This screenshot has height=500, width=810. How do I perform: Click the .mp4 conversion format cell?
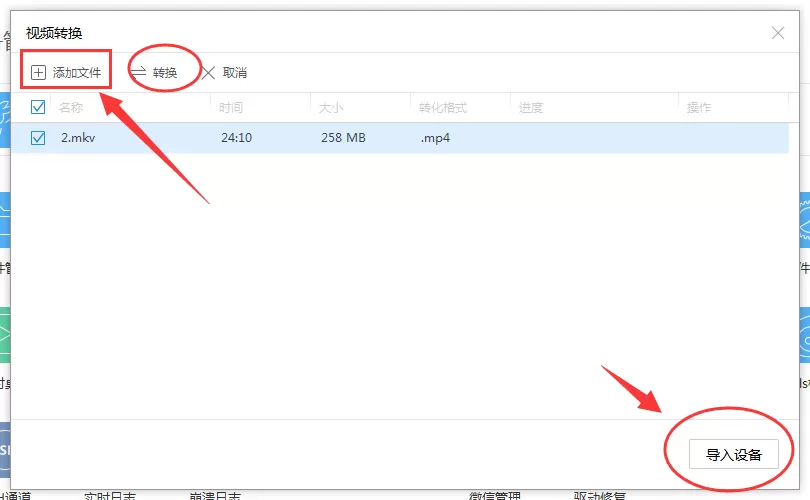pos(435,138)
